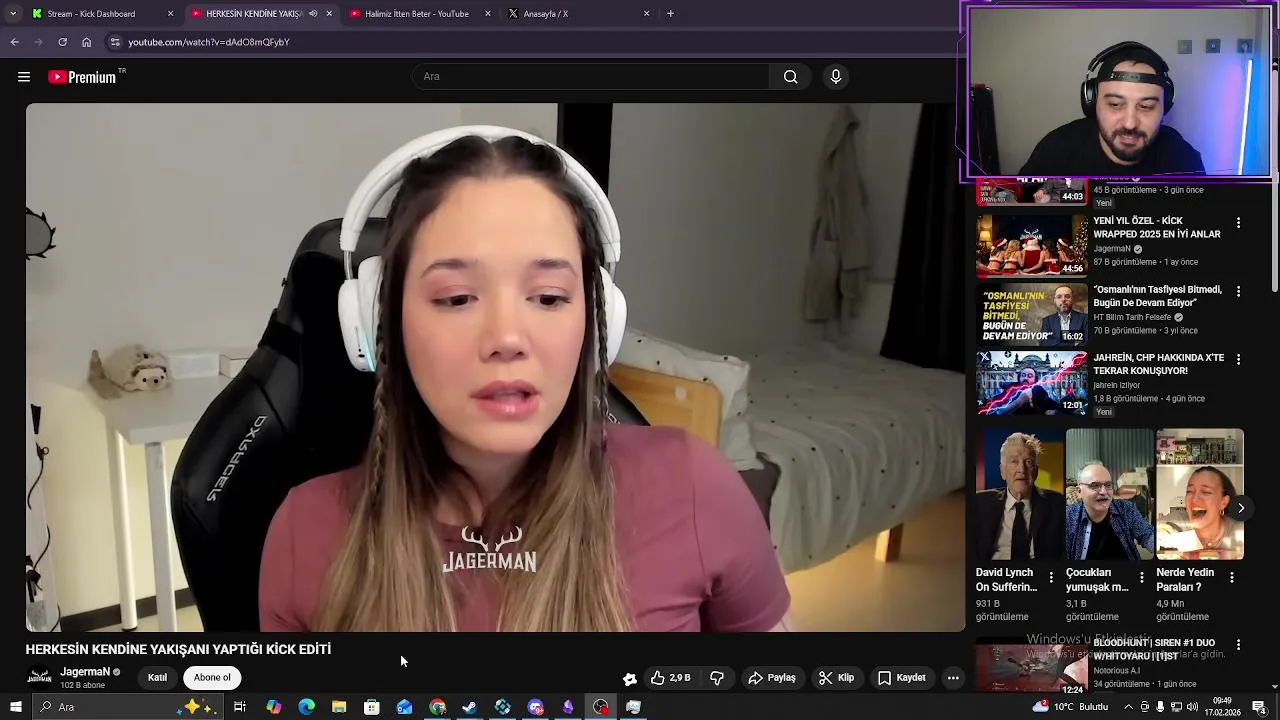
Task: Open OBS Studio from taskbar
Action: coord(600,707)
